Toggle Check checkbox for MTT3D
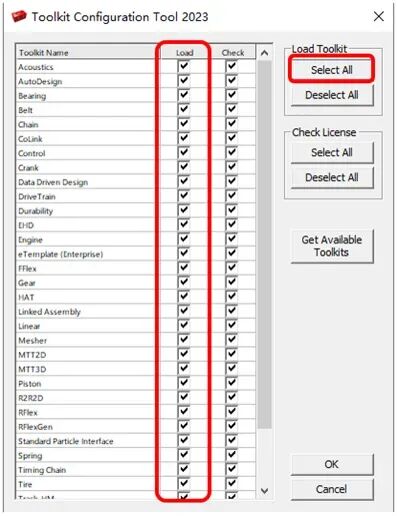The height and width of the screenshot is (516, 397). pos(232,368)
